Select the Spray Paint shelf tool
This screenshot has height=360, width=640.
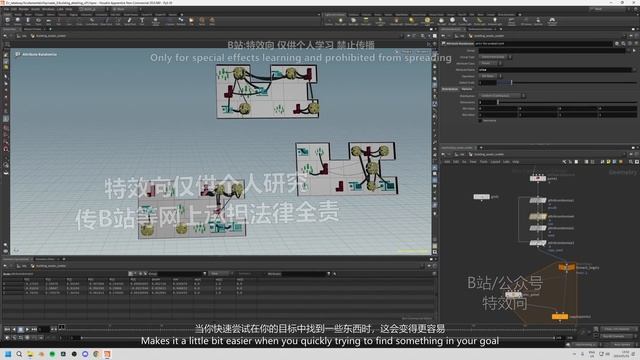130,21
